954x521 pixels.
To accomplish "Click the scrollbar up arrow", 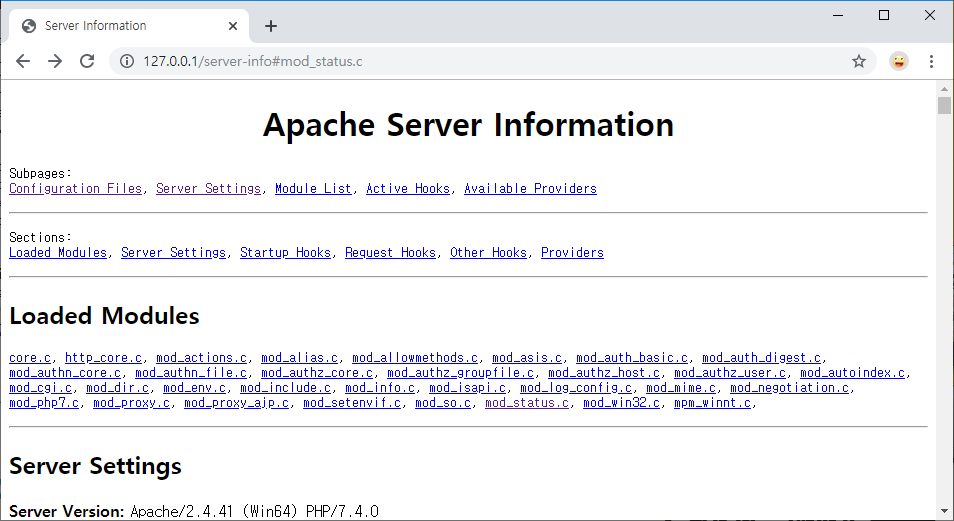I will pos(944,89).
